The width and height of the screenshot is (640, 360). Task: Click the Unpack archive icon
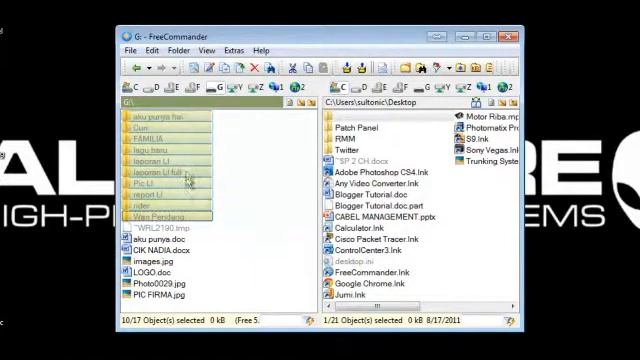tap(362, 68)
